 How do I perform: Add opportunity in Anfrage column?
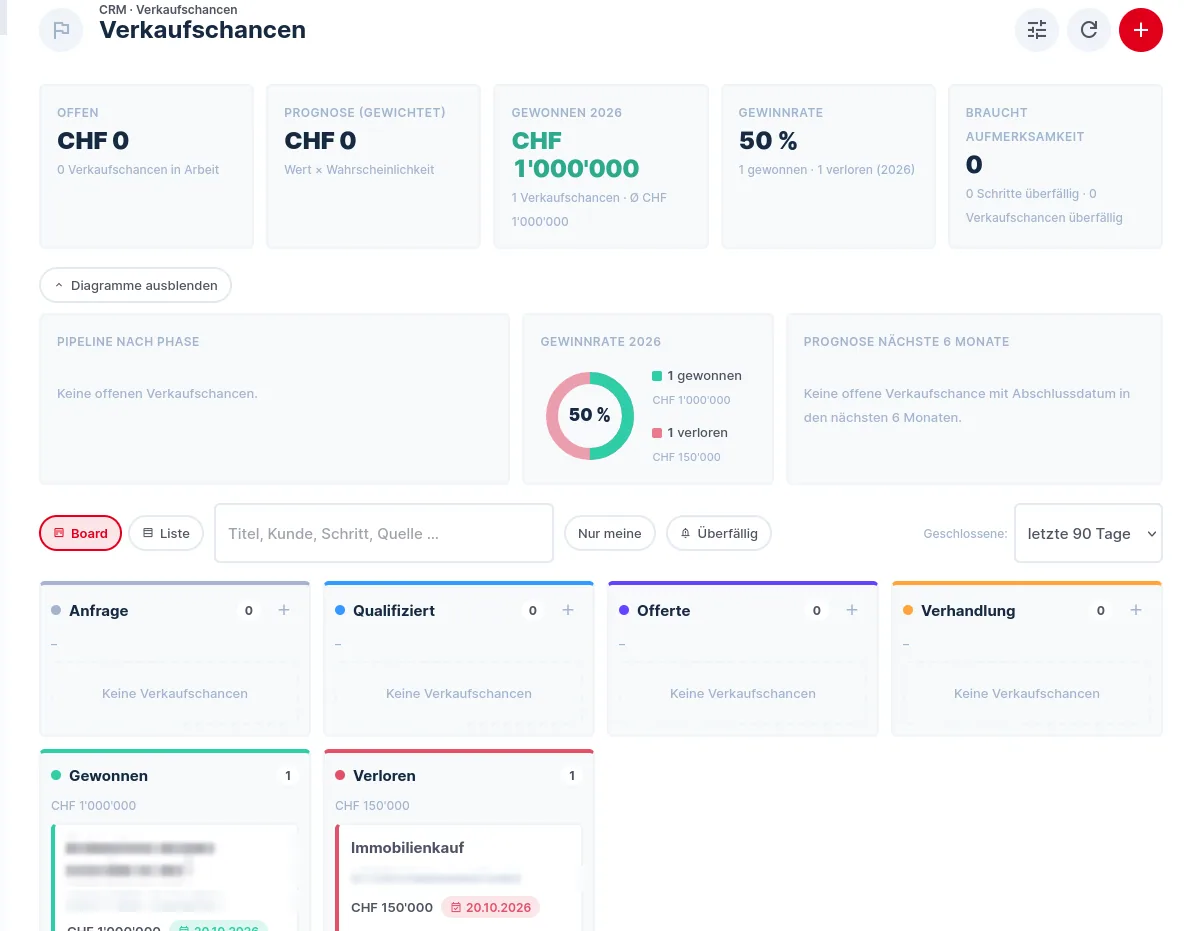pyautogui.click(x=284, y=610)
